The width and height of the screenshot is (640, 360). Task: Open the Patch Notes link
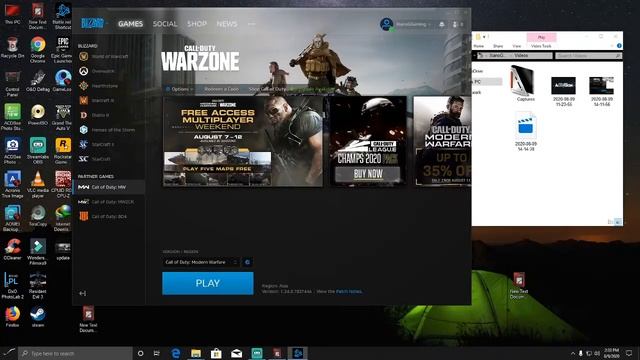tap(349, 291)
